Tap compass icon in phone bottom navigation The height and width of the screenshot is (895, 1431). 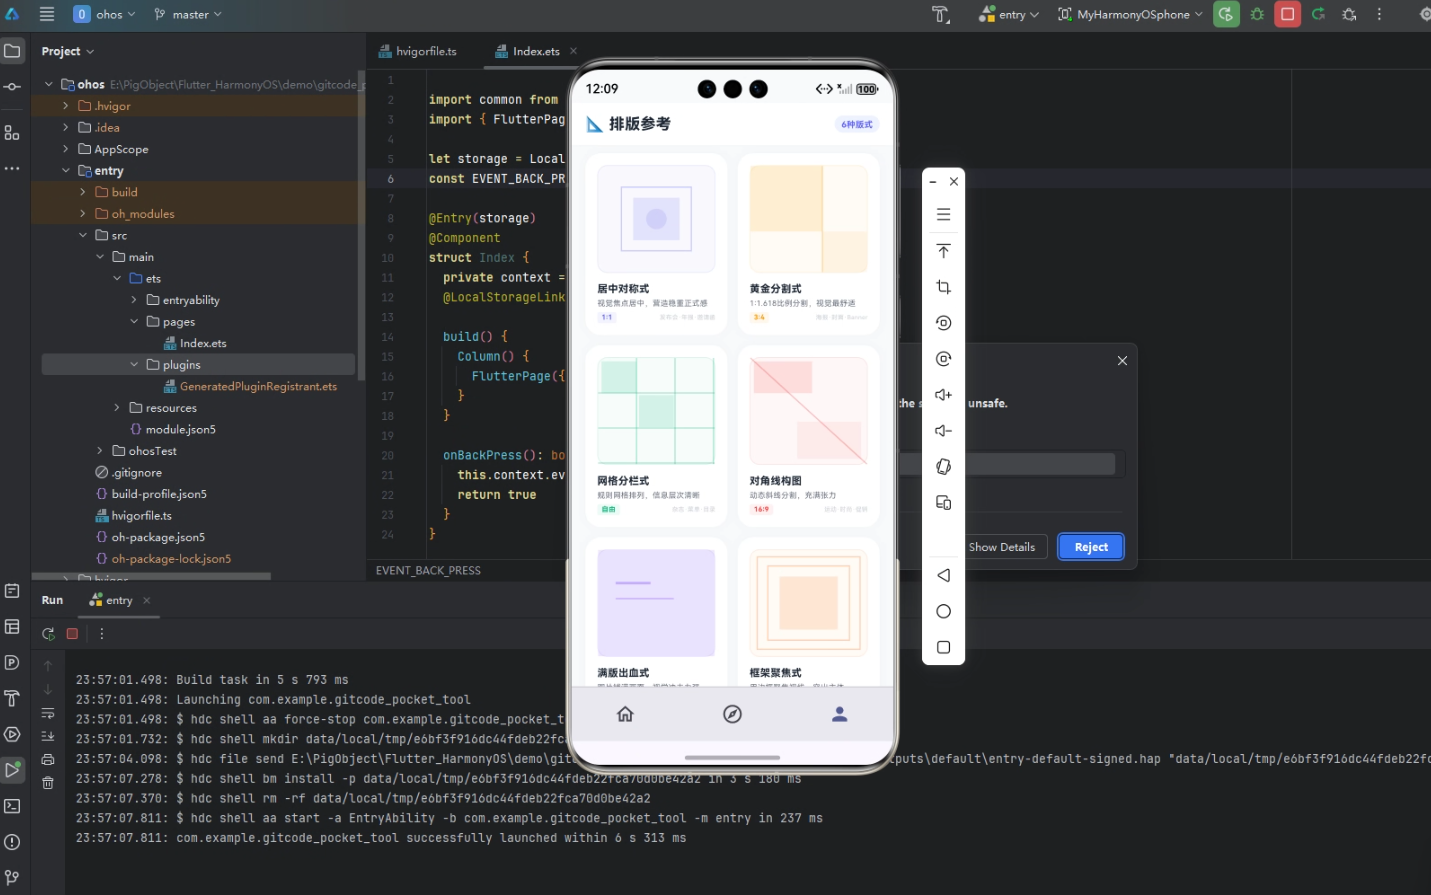[732, 714]
